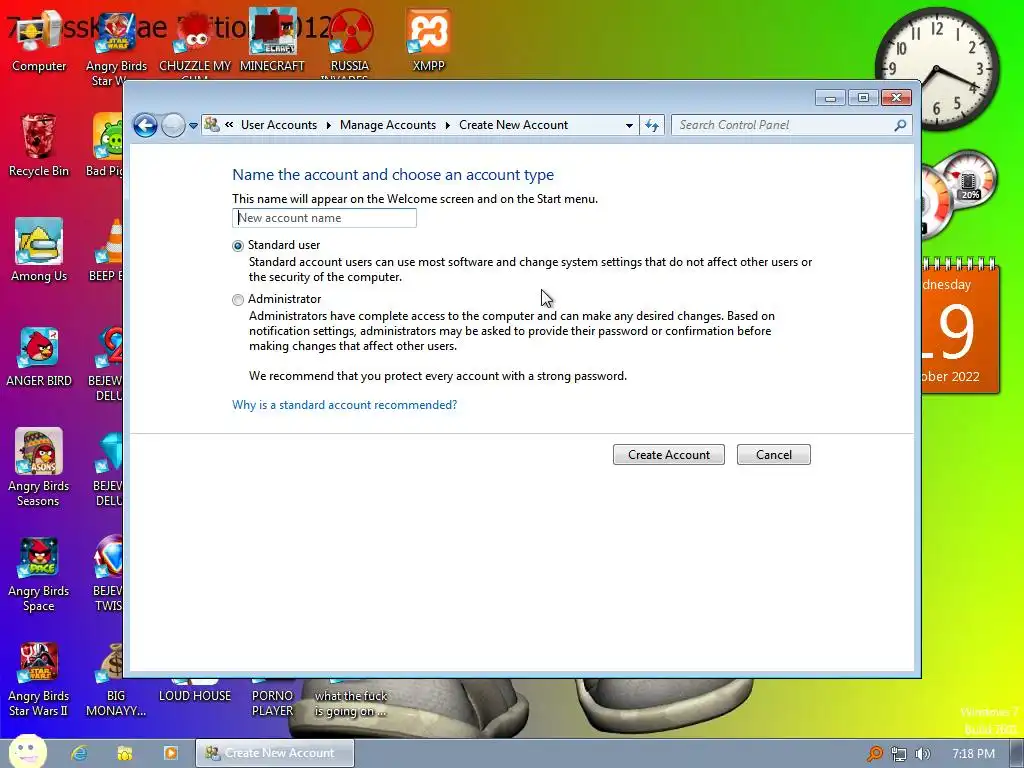Open the BEEP desktop icon with traffic cone
This screenshot has width=1024, height=768.
point(108,251)
